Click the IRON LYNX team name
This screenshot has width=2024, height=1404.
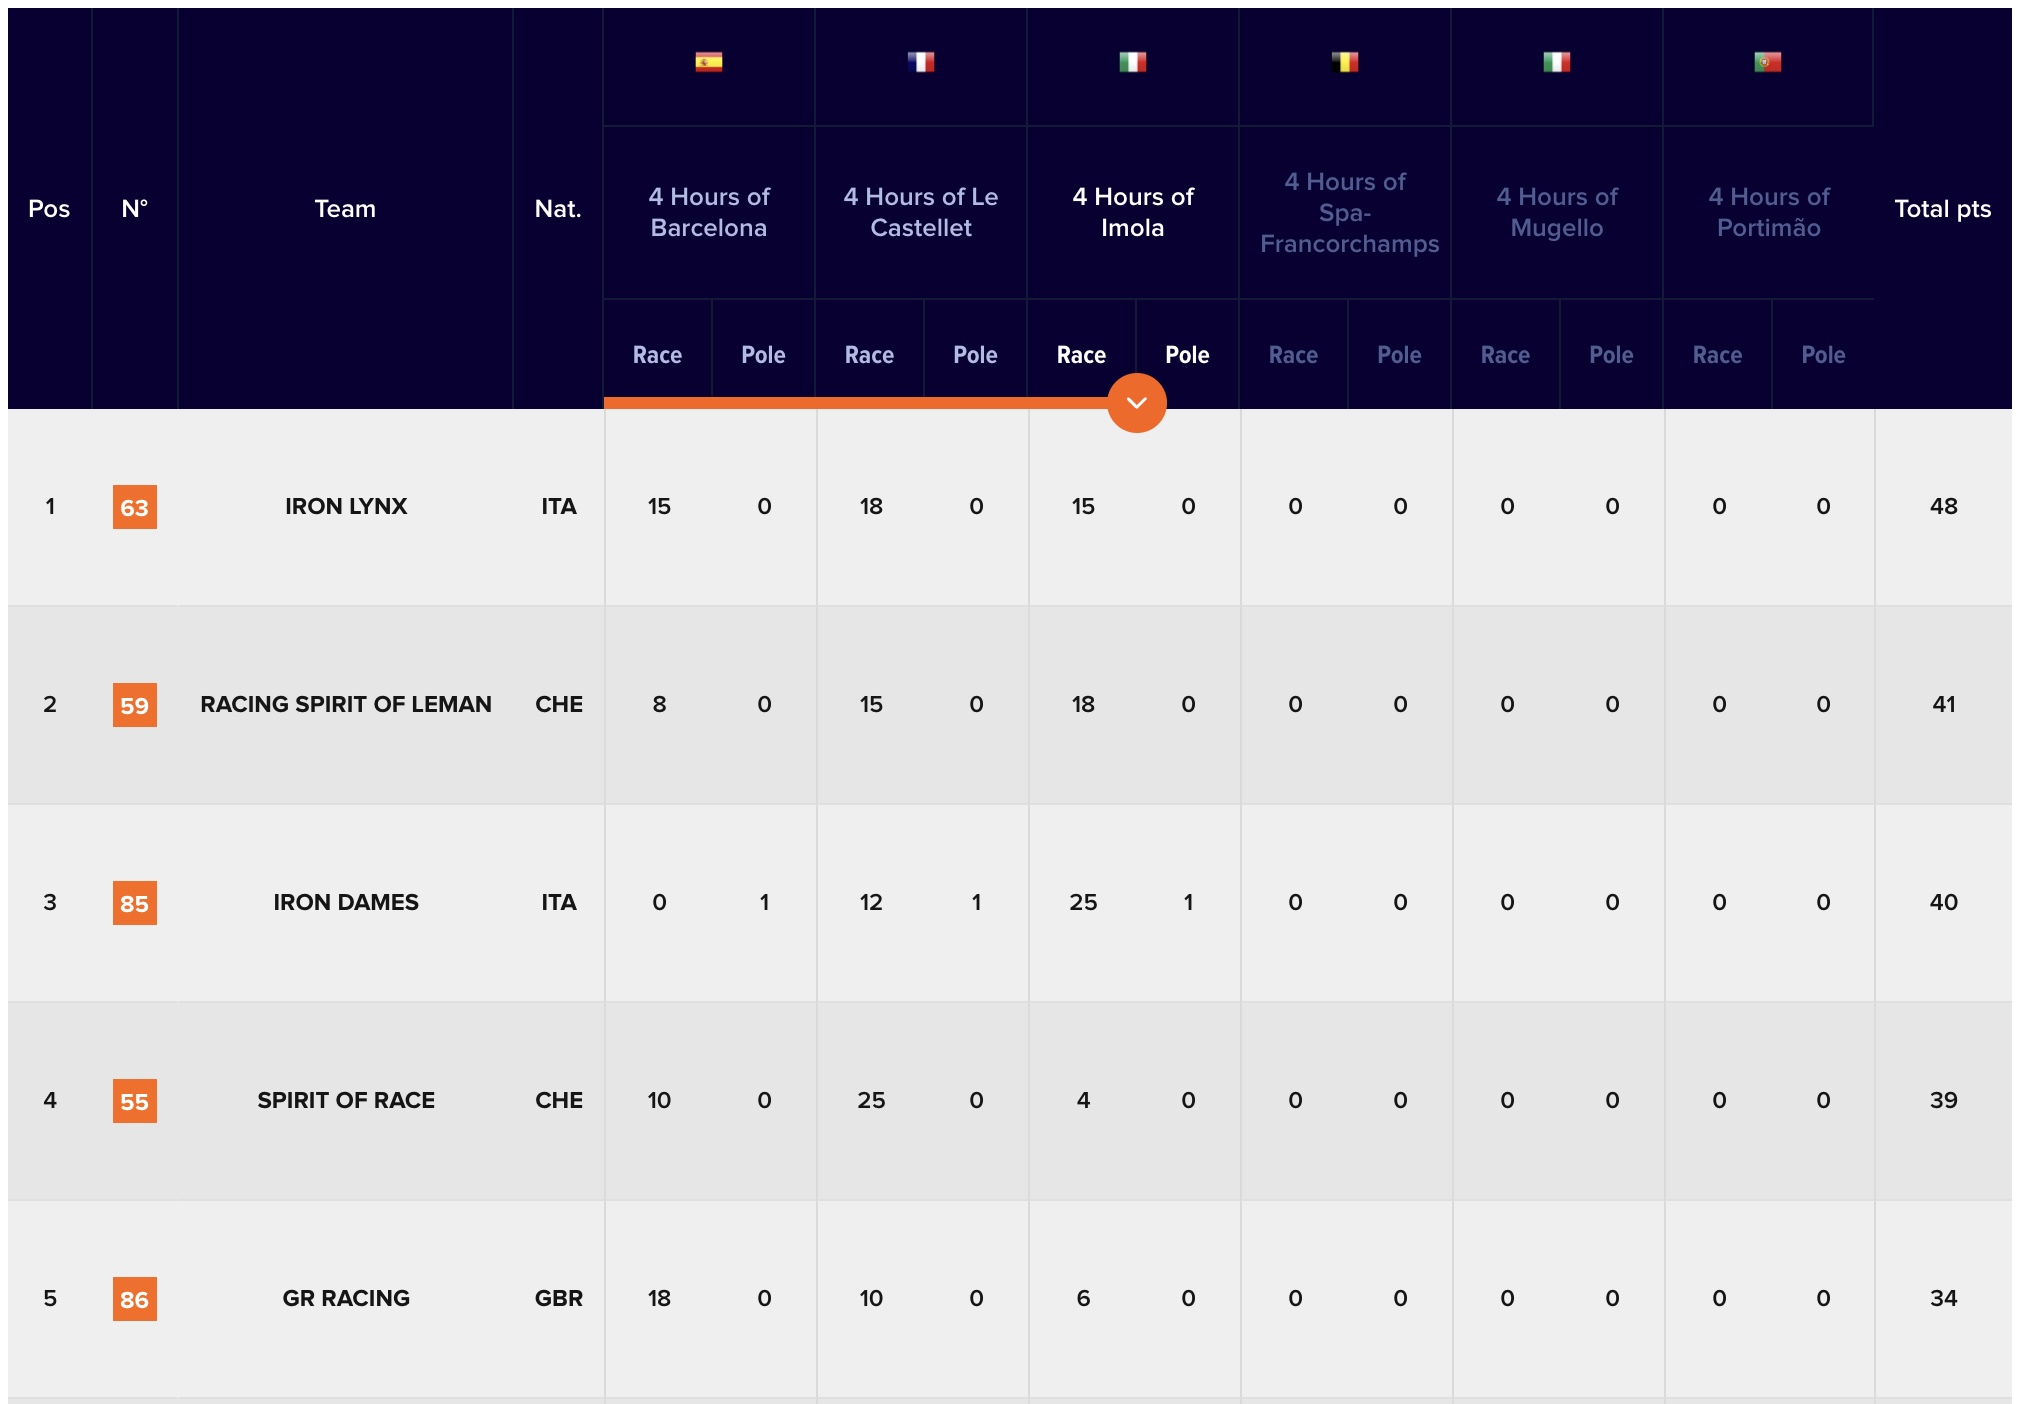click(346, 506)
